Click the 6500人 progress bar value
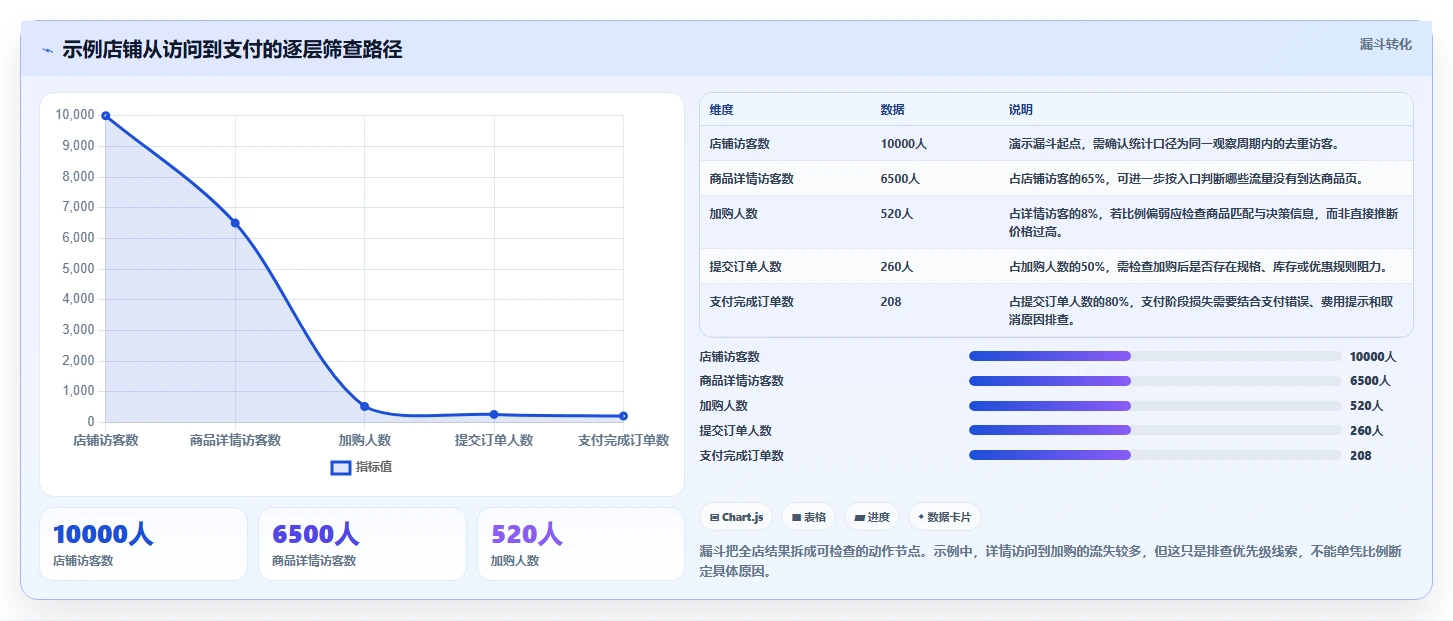 [x=1370, y=381]
